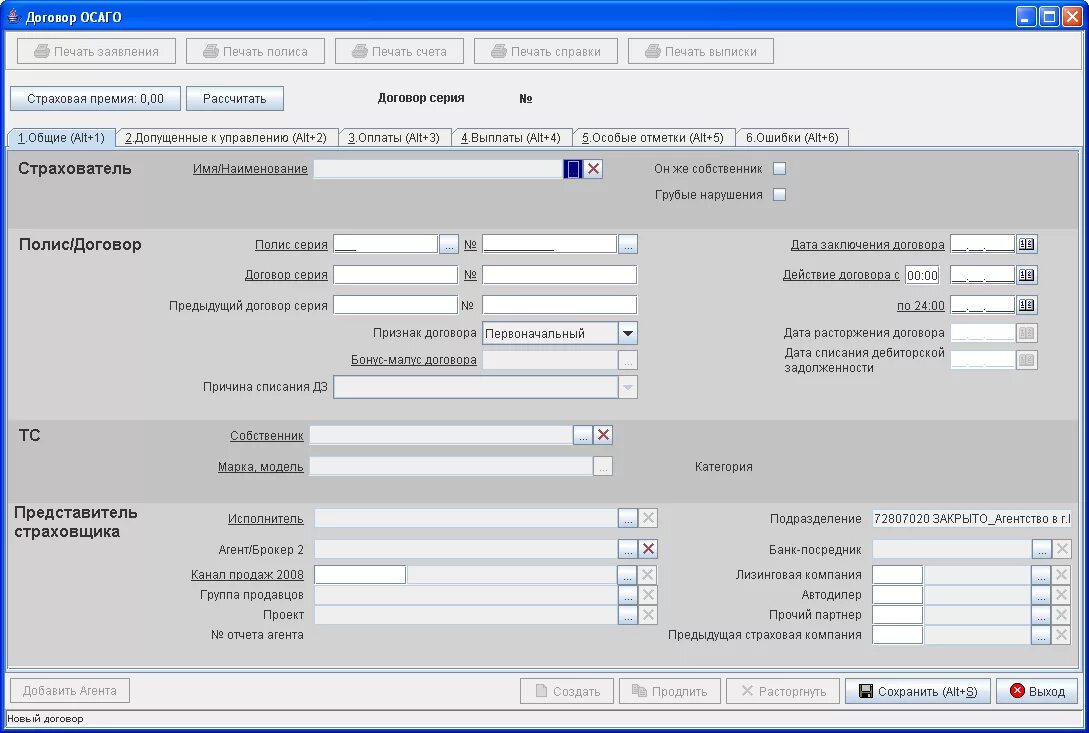Click Выход button
The height and width of the screenshot is (733, 1089).
(1037, 691)
